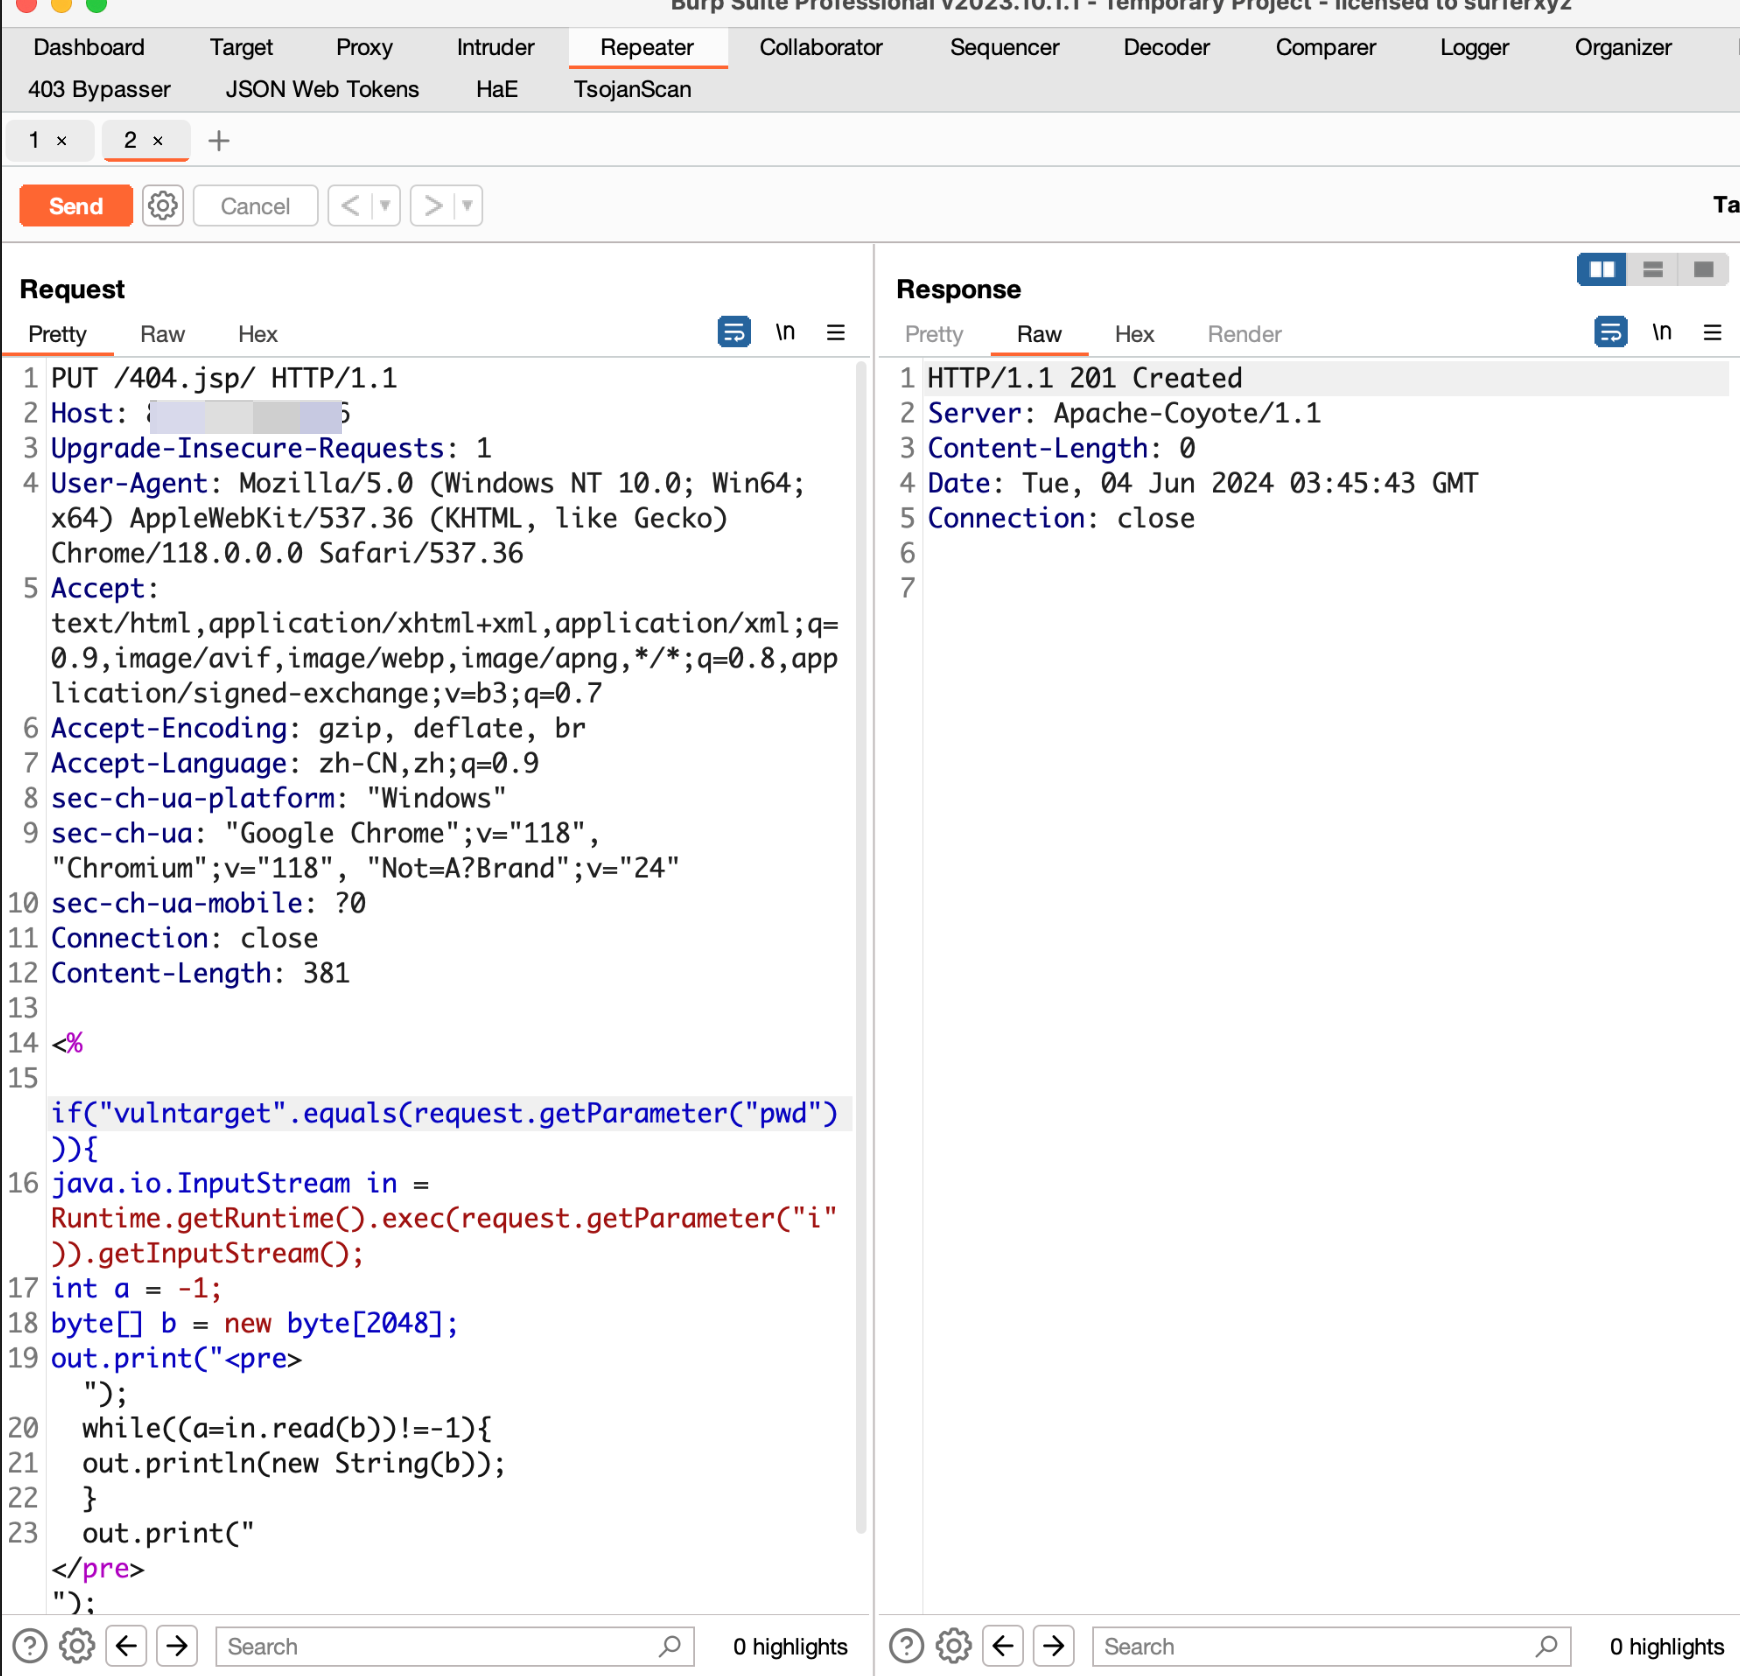
Task: Go to previous request search match
Action: tap(127, 1646)
